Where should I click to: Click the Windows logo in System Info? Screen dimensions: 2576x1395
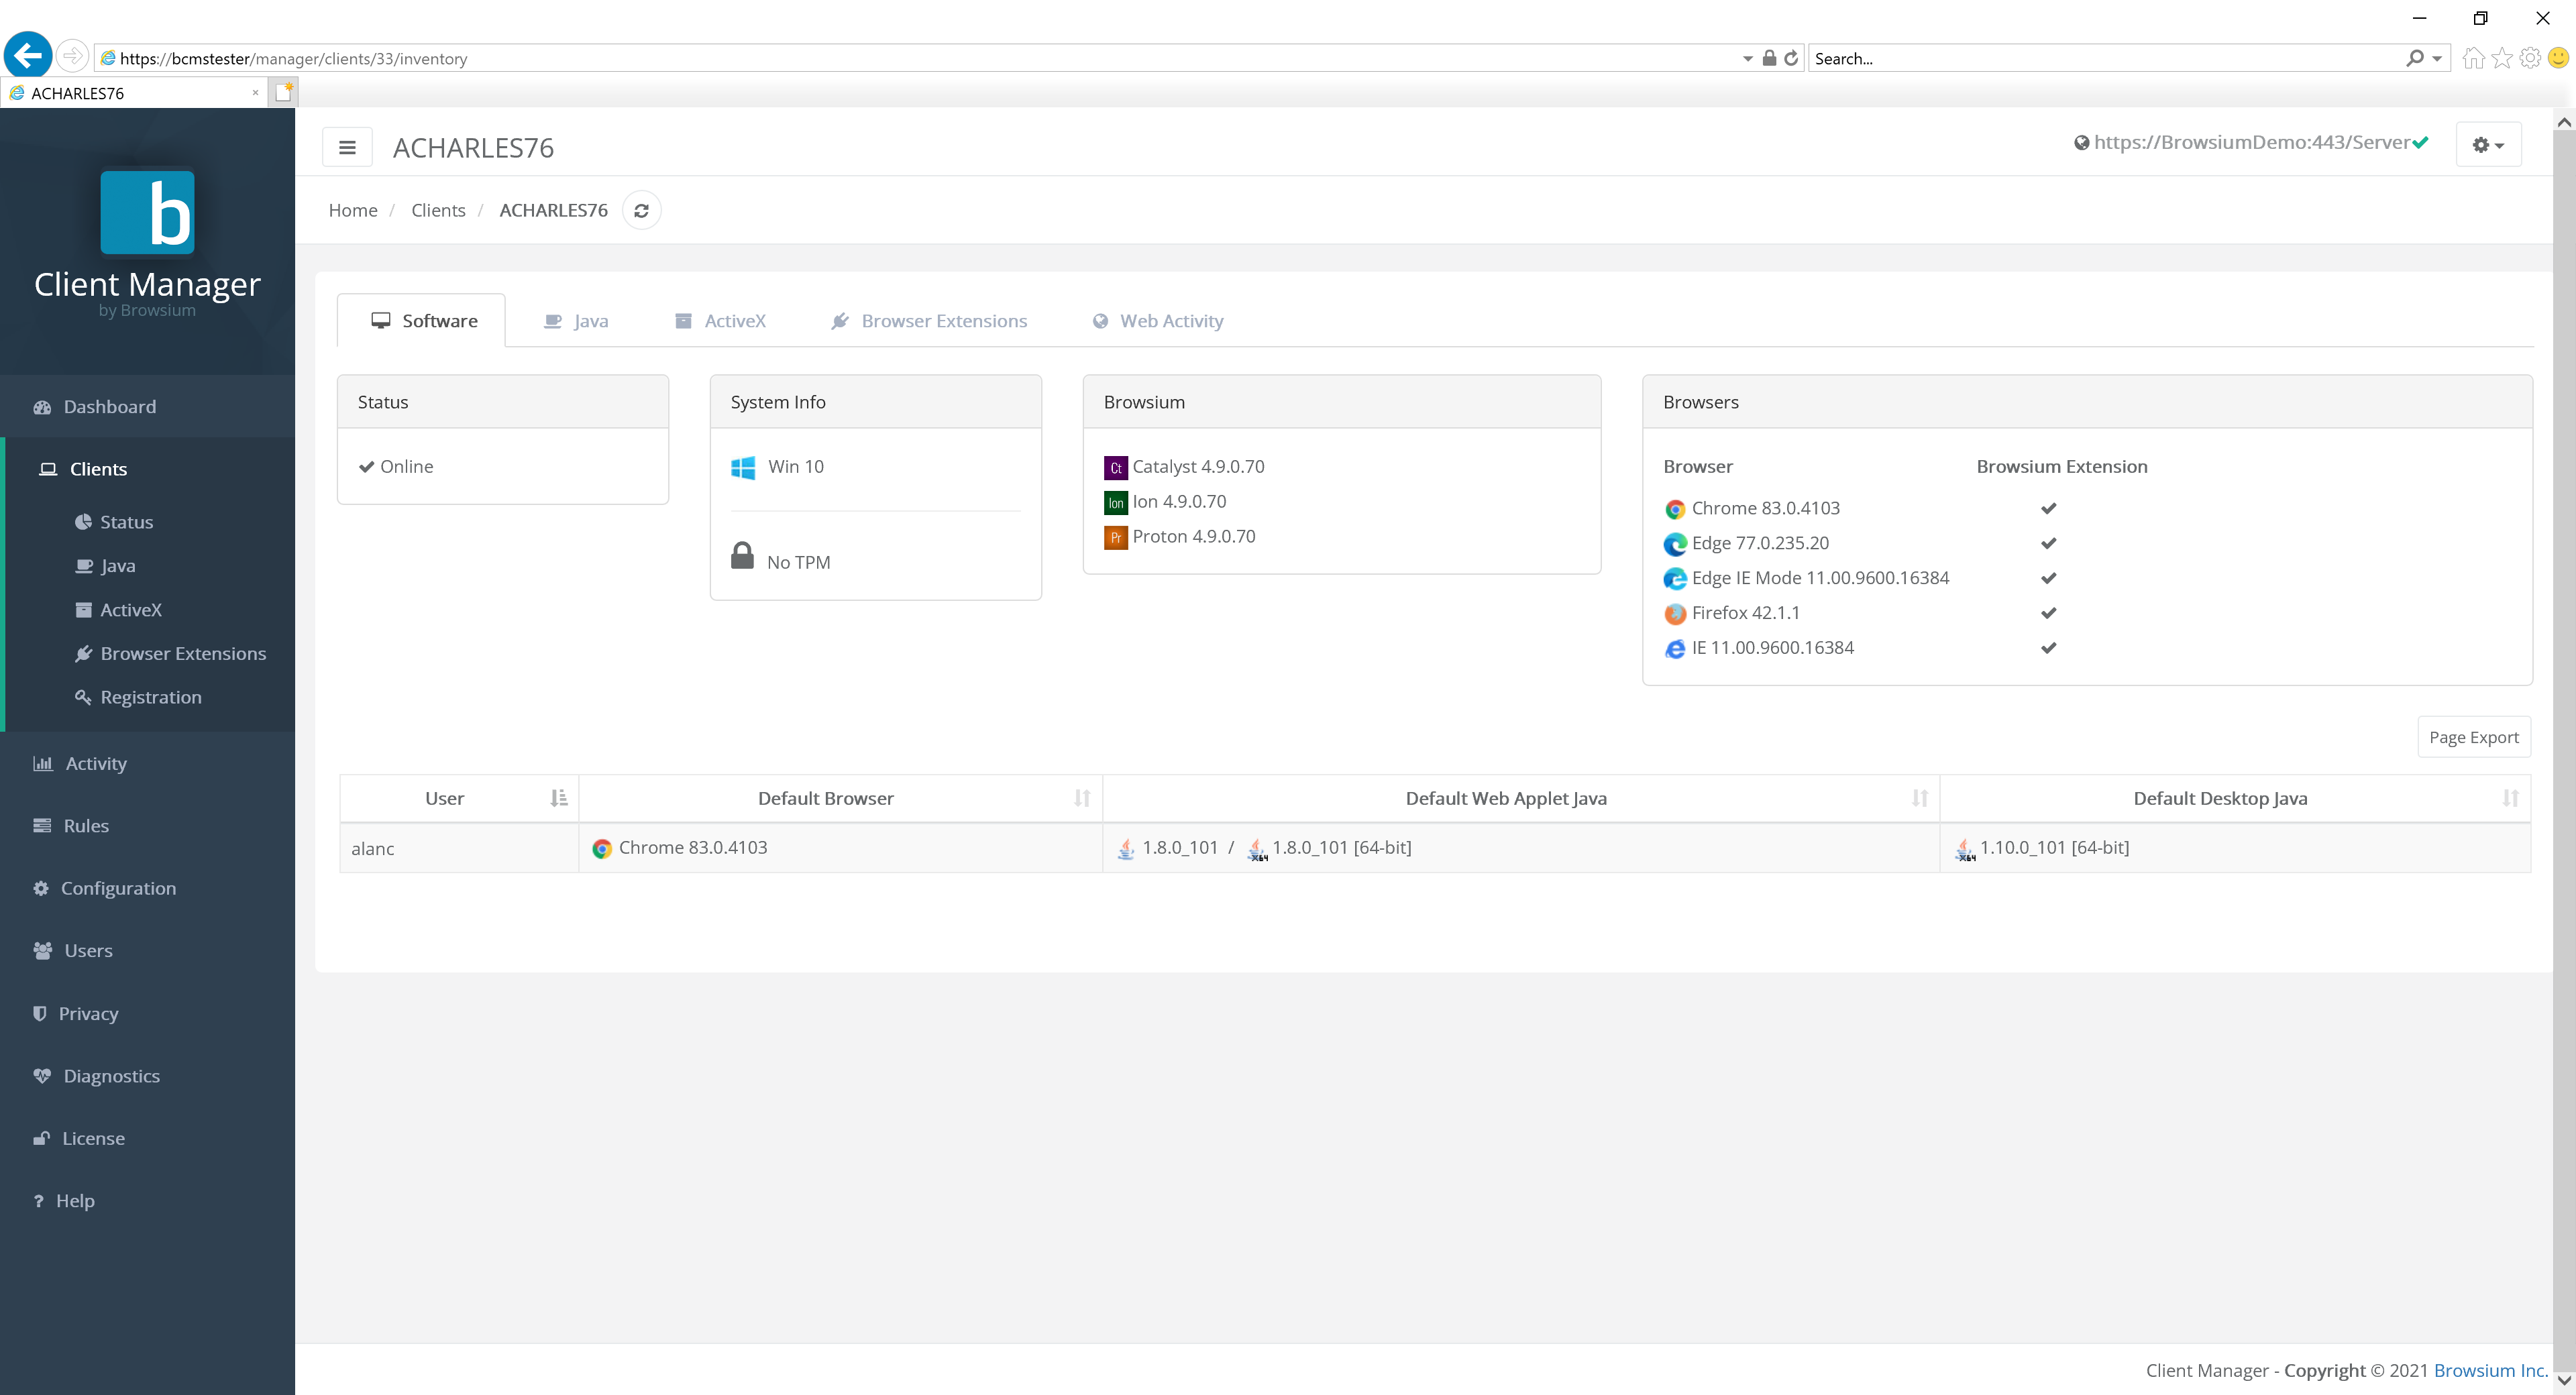[x=743, y=467]
